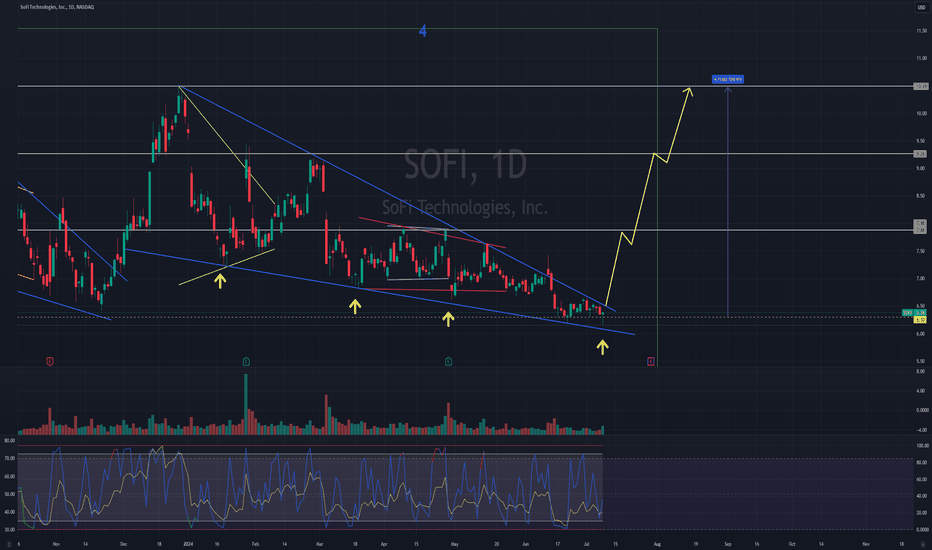Click the SoFi Technologies symbol title

(x=57, y=7)
